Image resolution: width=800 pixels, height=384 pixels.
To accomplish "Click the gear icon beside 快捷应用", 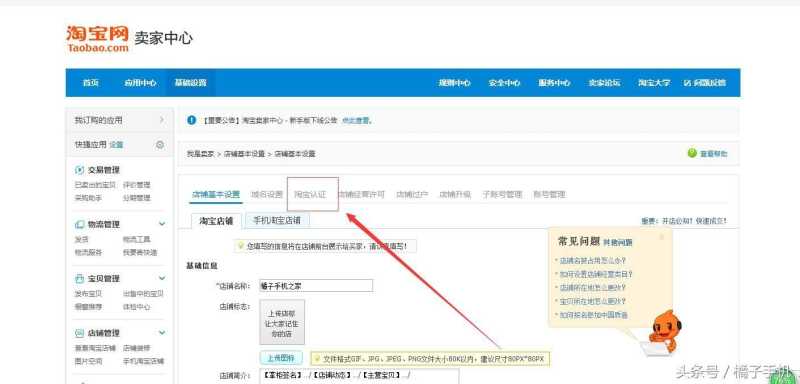I will point(160,145).
